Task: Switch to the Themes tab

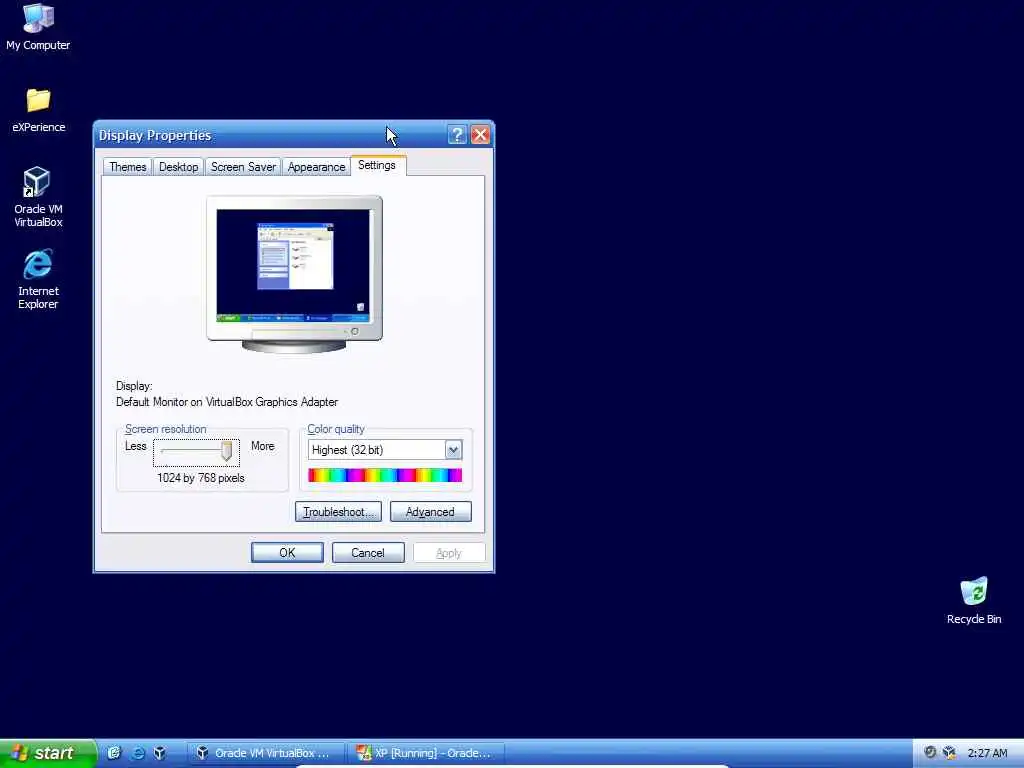Action: 127,167
